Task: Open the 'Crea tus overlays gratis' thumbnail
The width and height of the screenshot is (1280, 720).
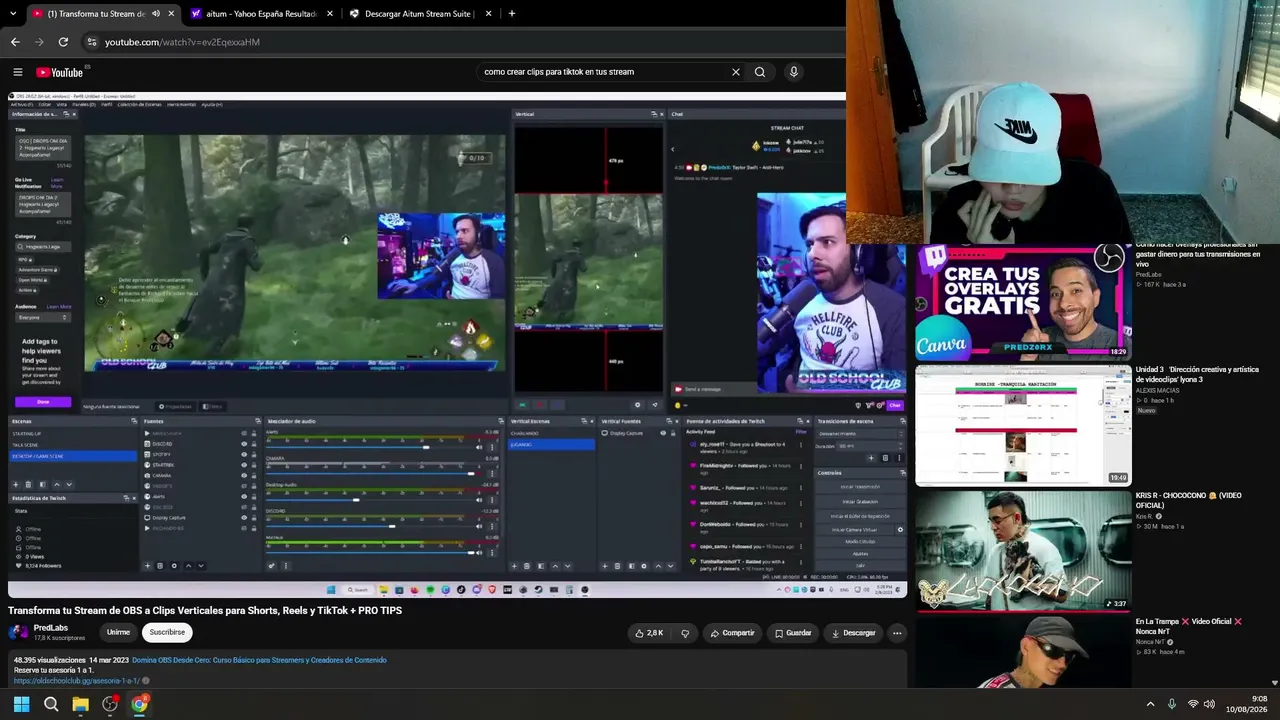Action: (x=1023, y=301)
